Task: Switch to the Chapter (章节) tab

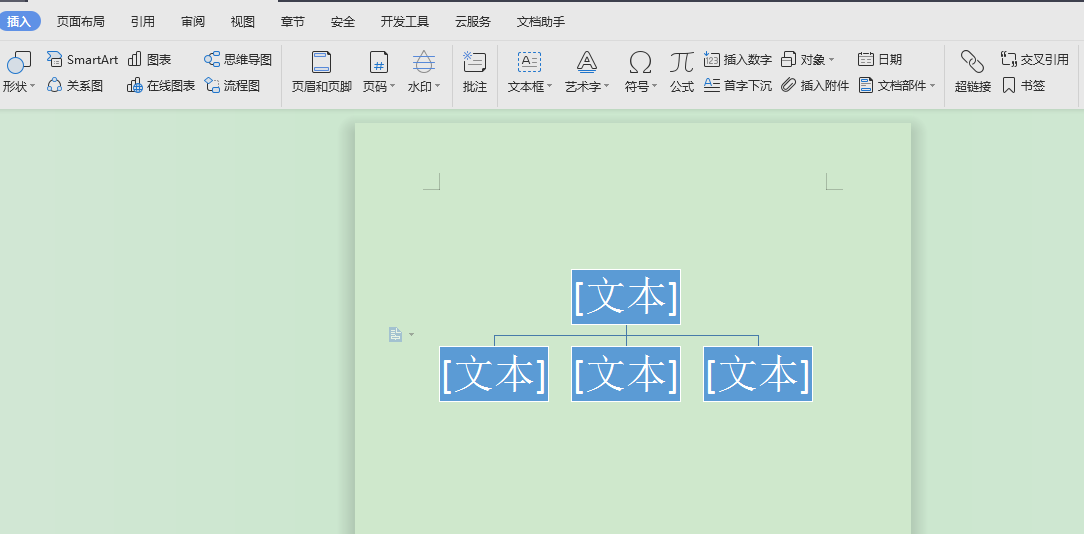Action: pyautogui.click(x=292, y=21)
